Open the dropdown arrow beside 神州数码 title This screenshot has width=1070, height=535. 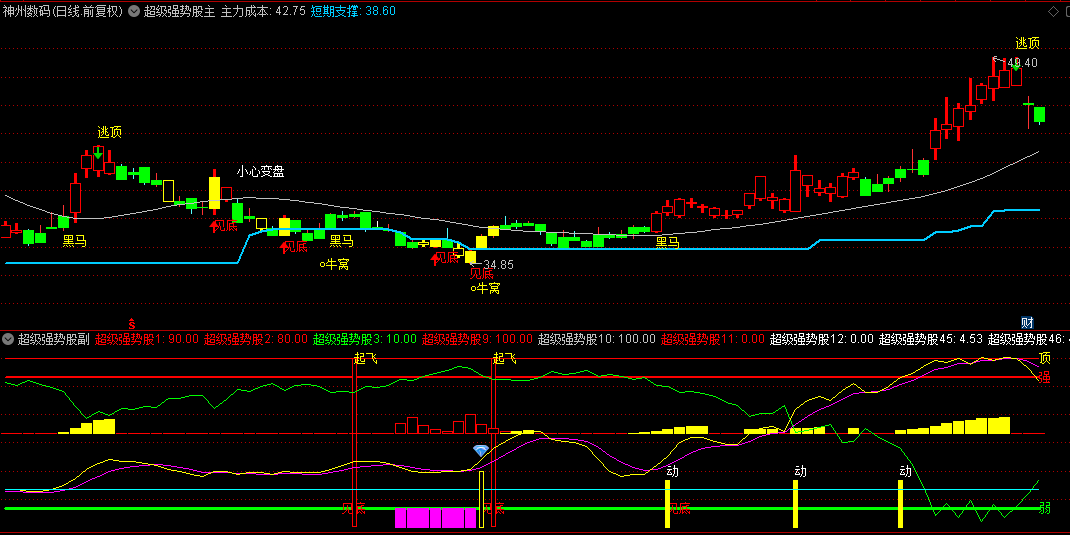pos(133,11)
